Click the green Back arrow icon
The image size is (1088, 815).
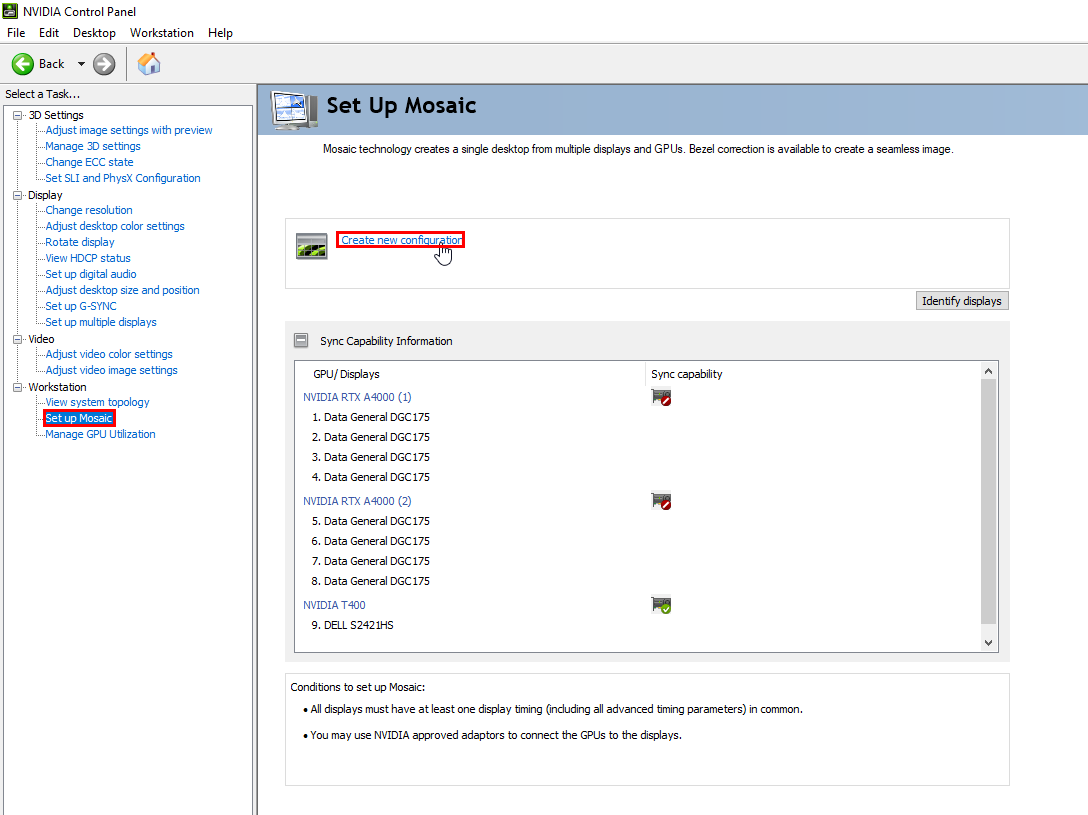23,64
